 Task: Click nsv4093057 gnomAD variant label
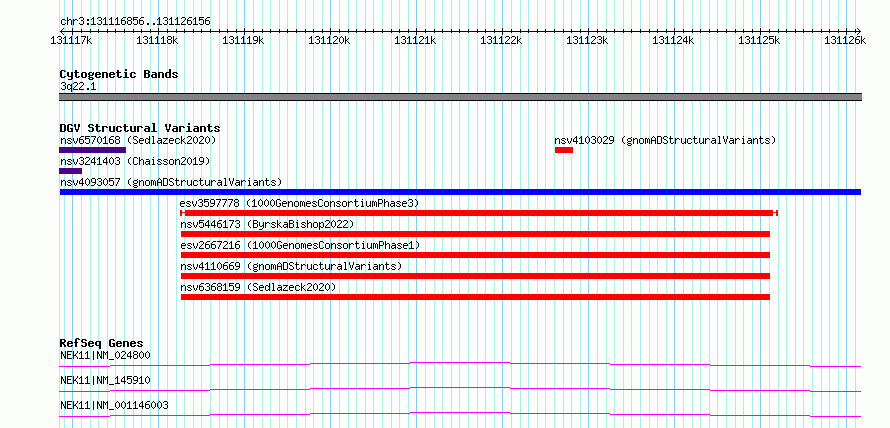(171, 182)
